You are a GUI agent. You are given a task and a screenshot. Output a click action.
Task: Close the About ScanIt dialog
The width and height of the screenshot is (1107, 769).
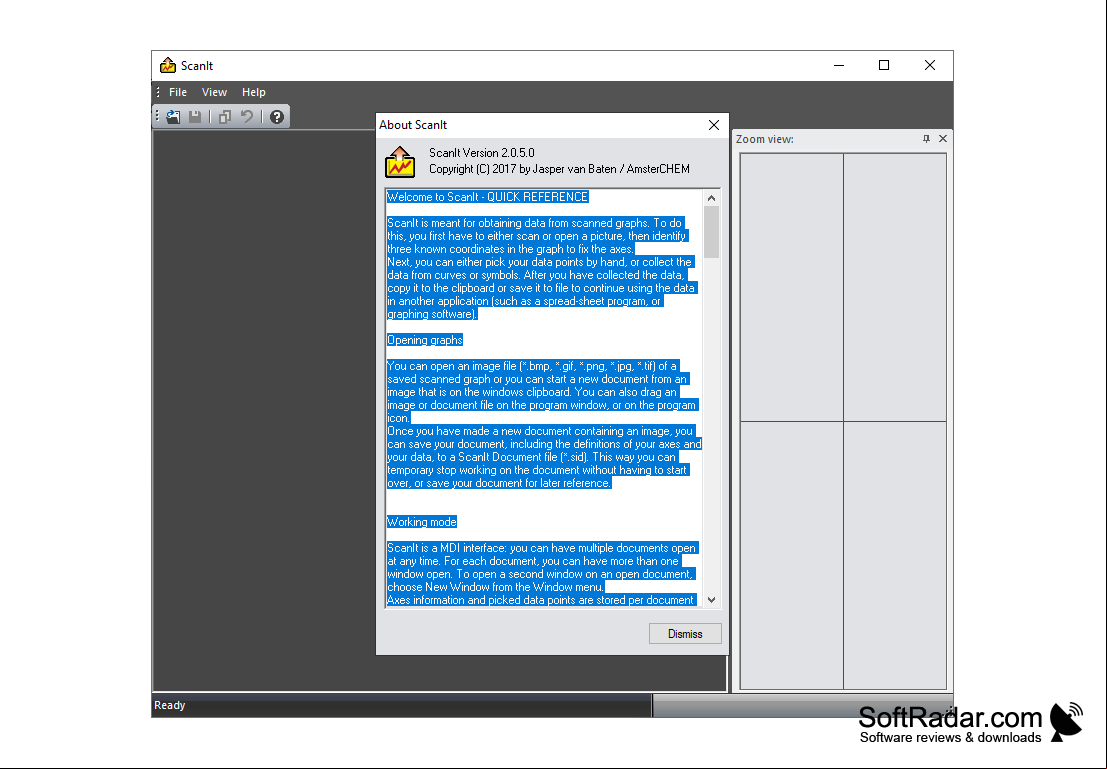tap(714, 125)
